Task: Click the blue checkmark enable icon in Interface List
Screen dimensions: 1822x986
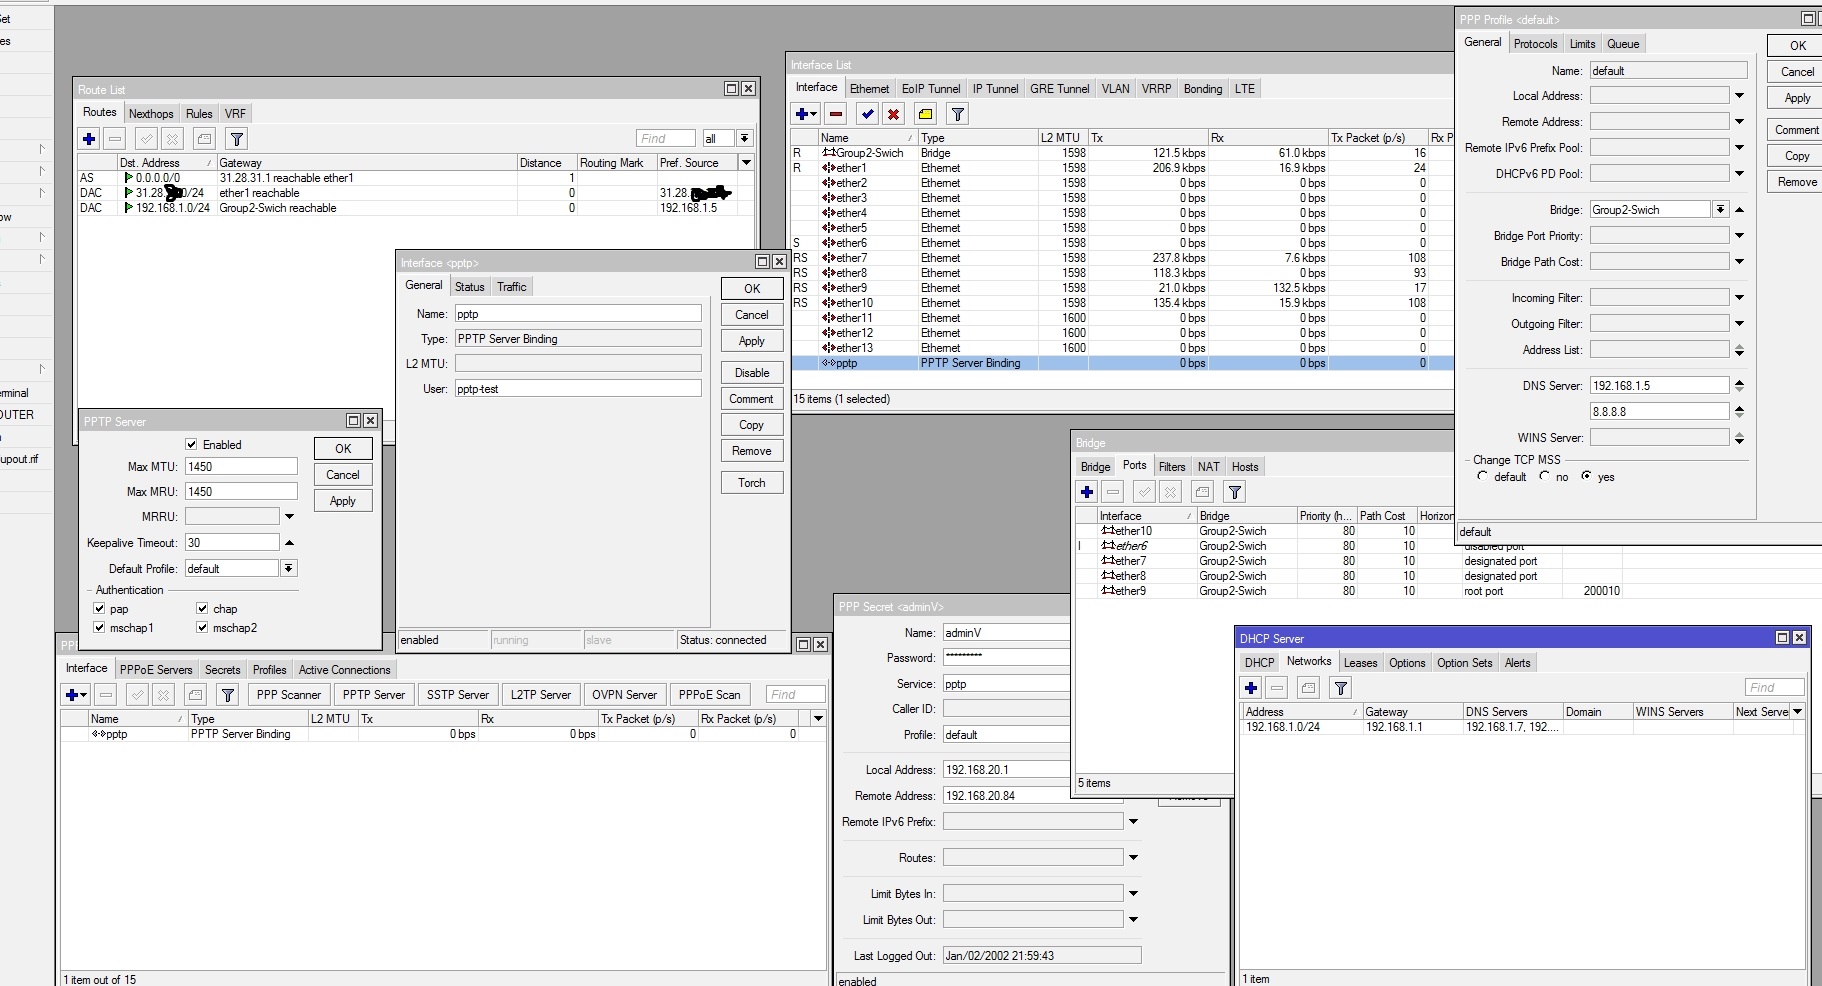Action: pos(867,114)
